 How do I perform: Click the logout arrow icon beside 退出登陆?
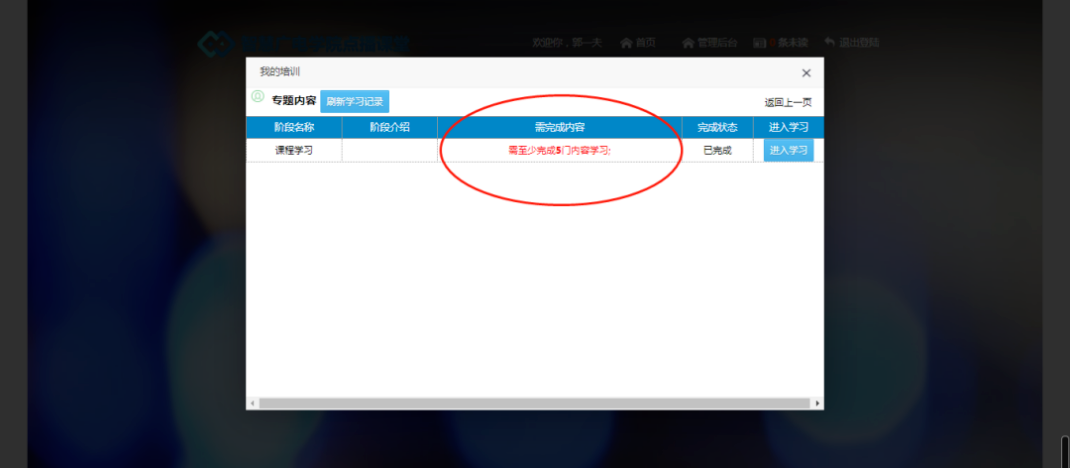829,42
